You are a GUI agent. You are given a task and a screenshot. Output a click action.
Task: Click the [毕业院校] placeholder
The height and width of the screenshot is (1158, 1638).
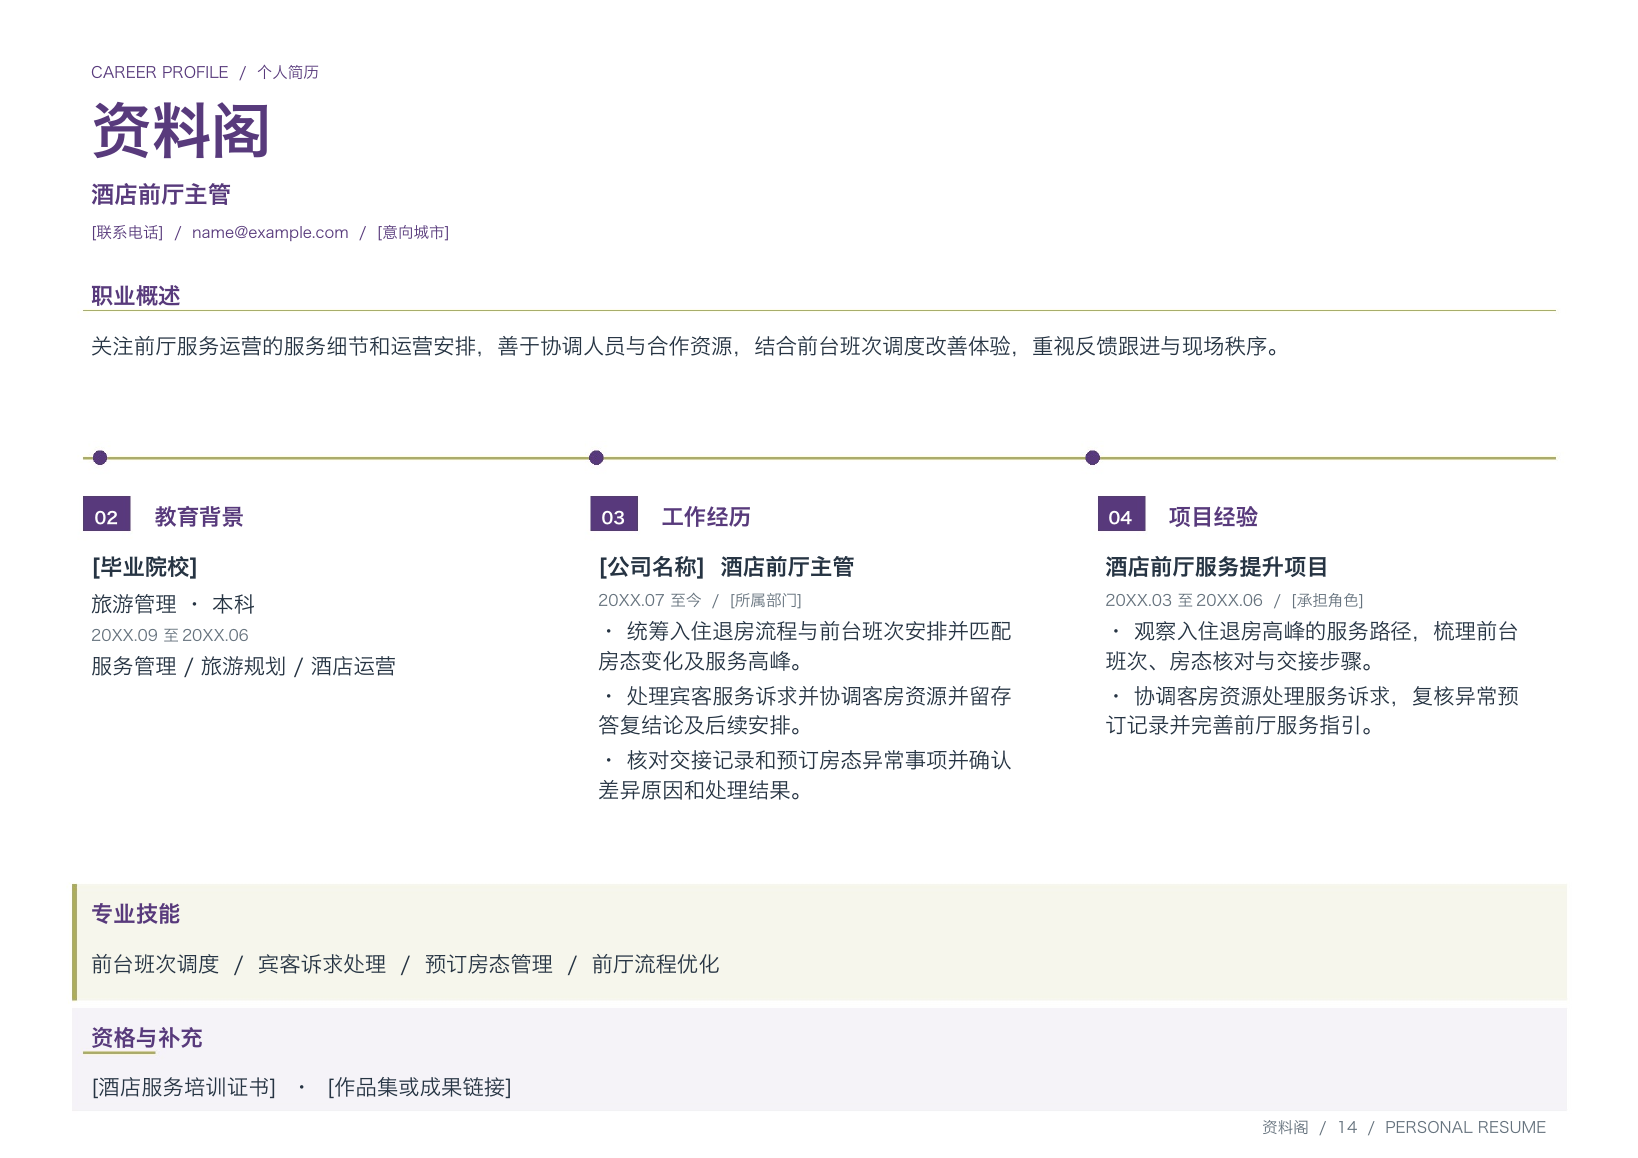pyautogui.click(x=145, y=567)
